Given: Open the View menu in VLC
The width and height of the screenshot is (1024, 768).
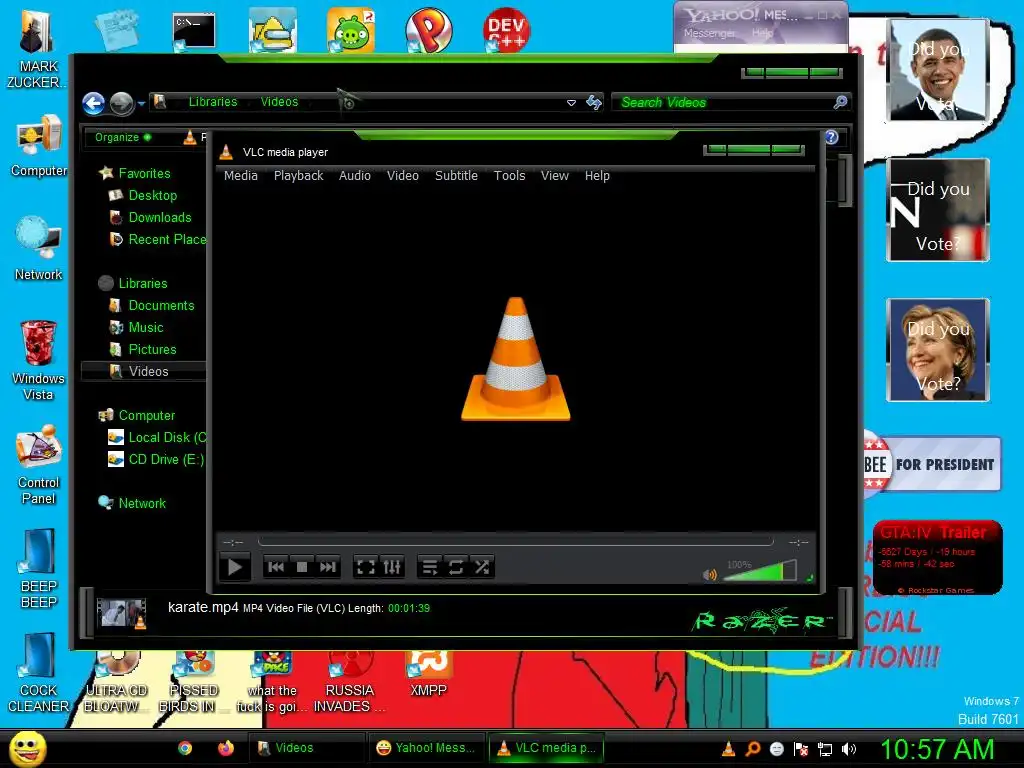Looking at the screenshot, I should [554, 176].
